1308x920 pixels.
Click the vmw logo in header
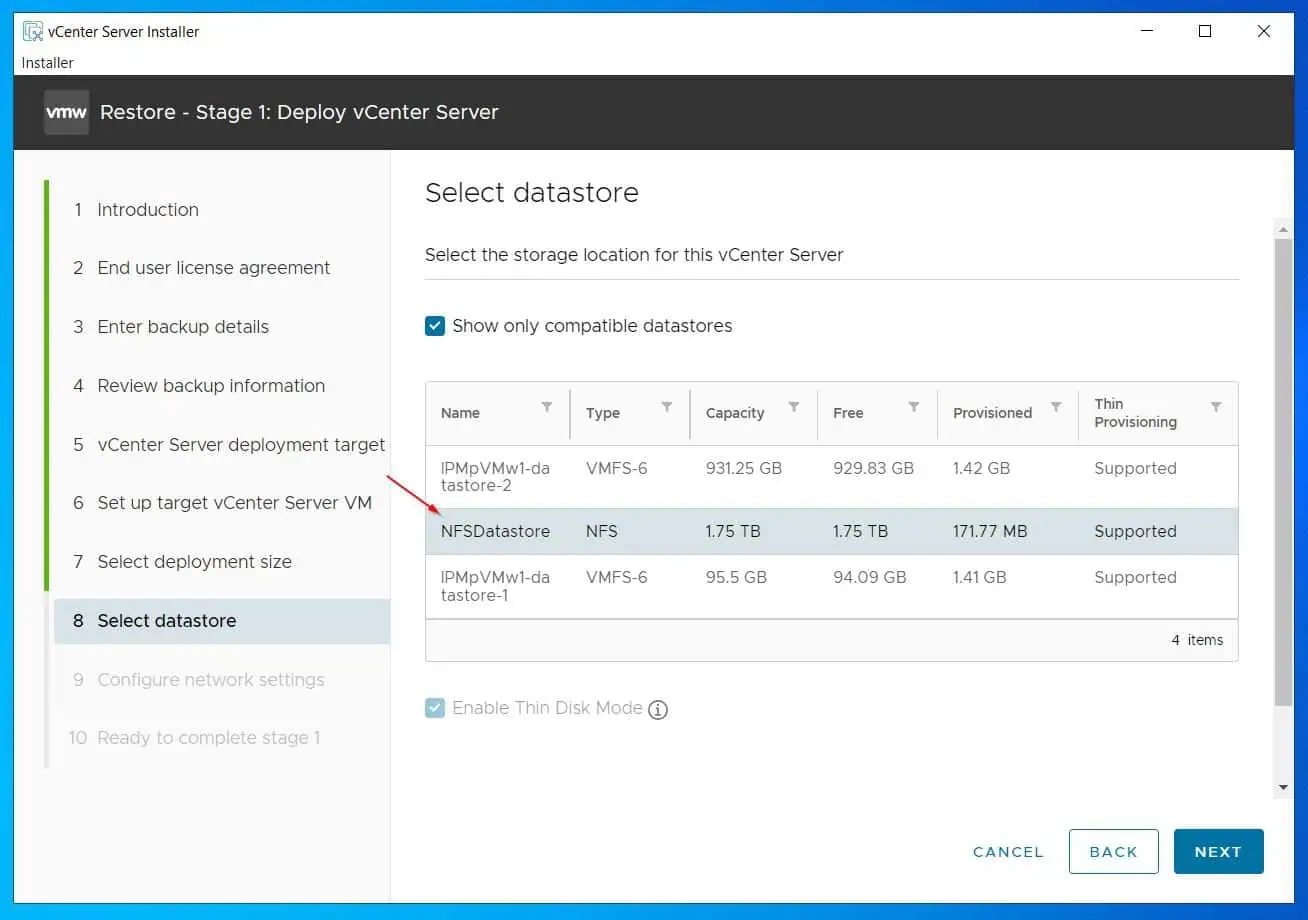(67, 112)
